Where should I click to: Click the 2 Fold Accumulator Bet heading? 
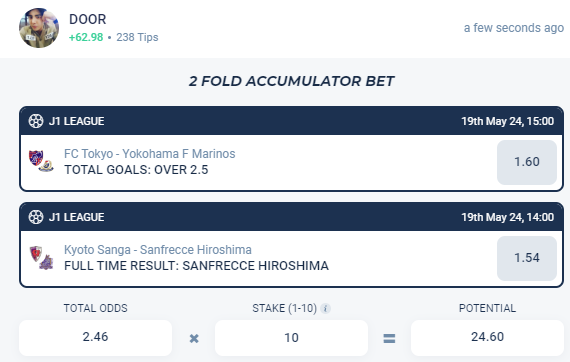[291, 81]
